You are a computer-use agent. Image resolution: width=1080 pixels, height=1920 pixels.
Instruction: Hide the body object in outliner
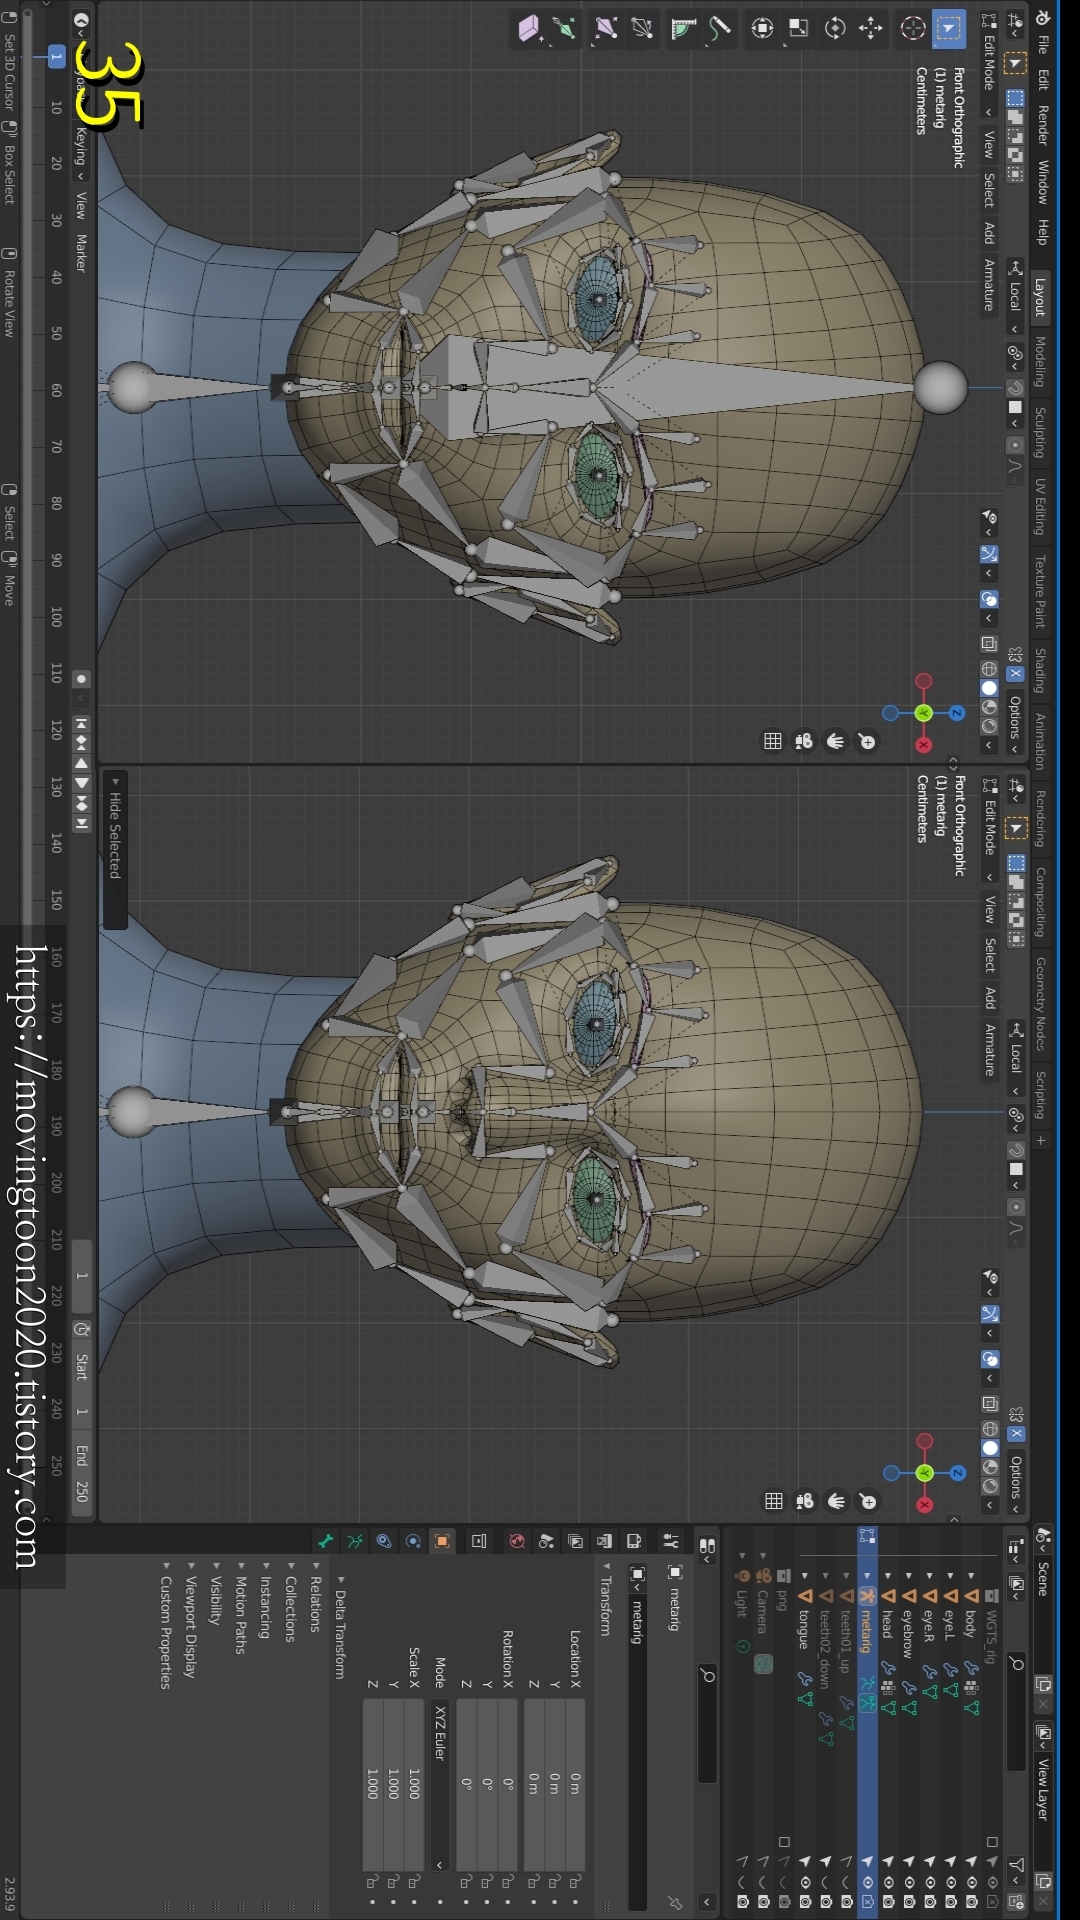tap(971, 1881)
